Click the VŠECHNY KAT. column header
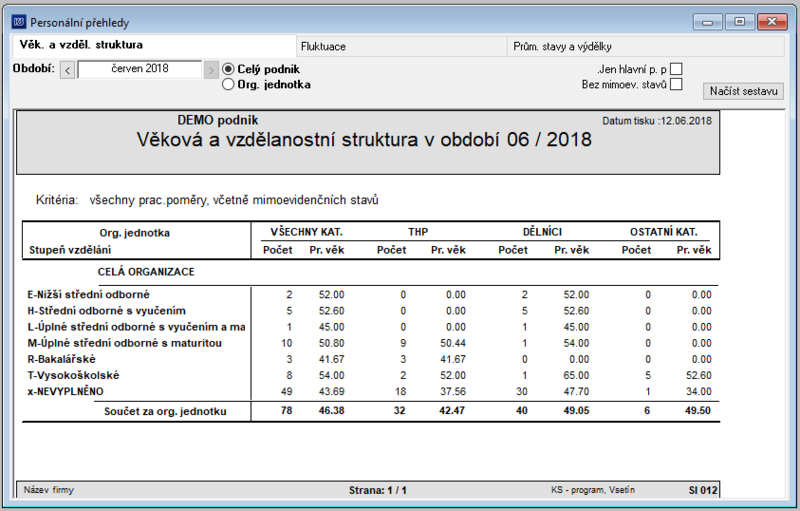The image size is (800, 511). (x=307, y=232)
